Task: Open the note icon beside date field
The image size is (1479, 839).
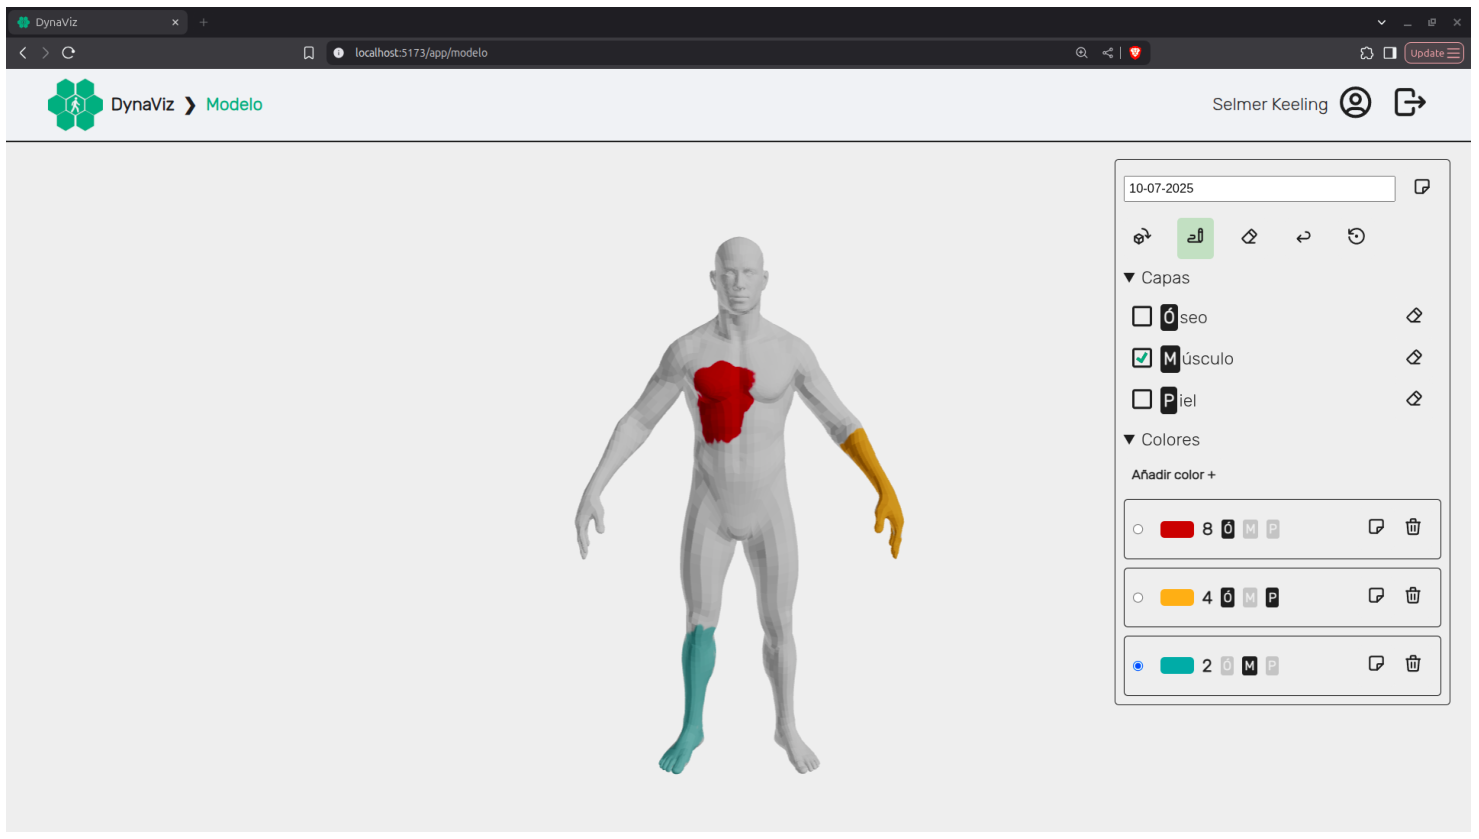Action: click(1422, 187)
